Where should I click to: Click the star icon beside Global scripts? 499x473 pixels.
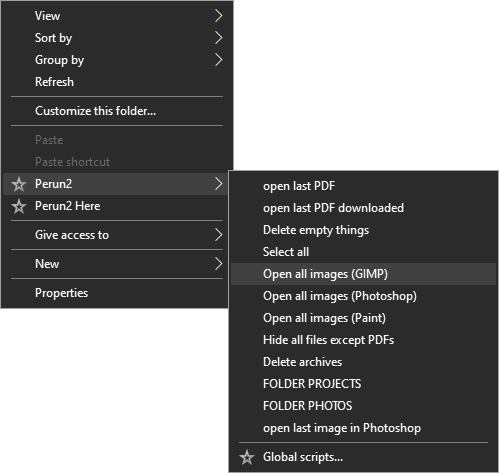tap(247, 457)
